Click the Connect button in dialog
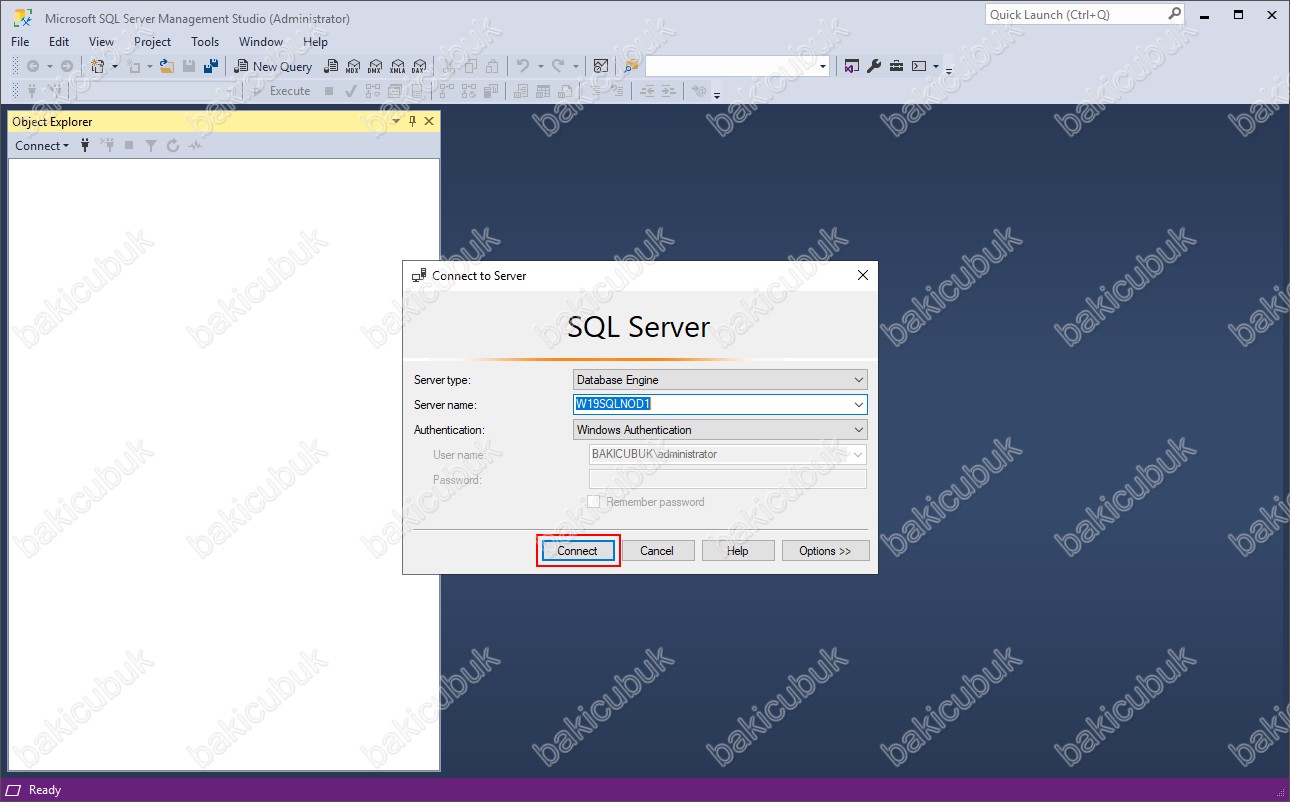 click(578, 551)
